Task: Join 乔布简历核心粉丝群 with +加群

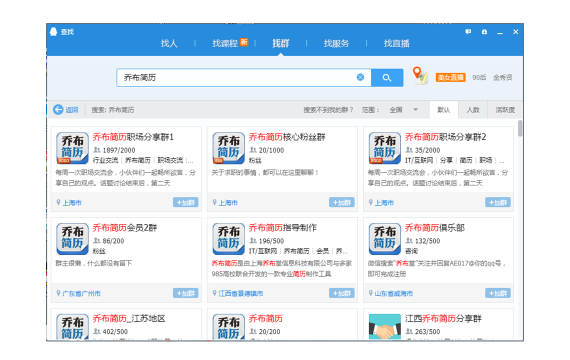Action: (342, 203)
